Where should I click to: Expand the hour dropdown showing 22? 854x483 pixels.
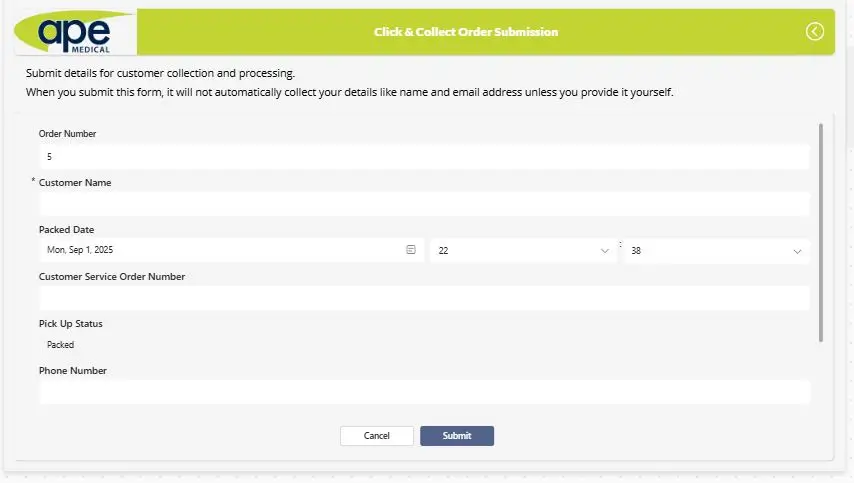523,250
